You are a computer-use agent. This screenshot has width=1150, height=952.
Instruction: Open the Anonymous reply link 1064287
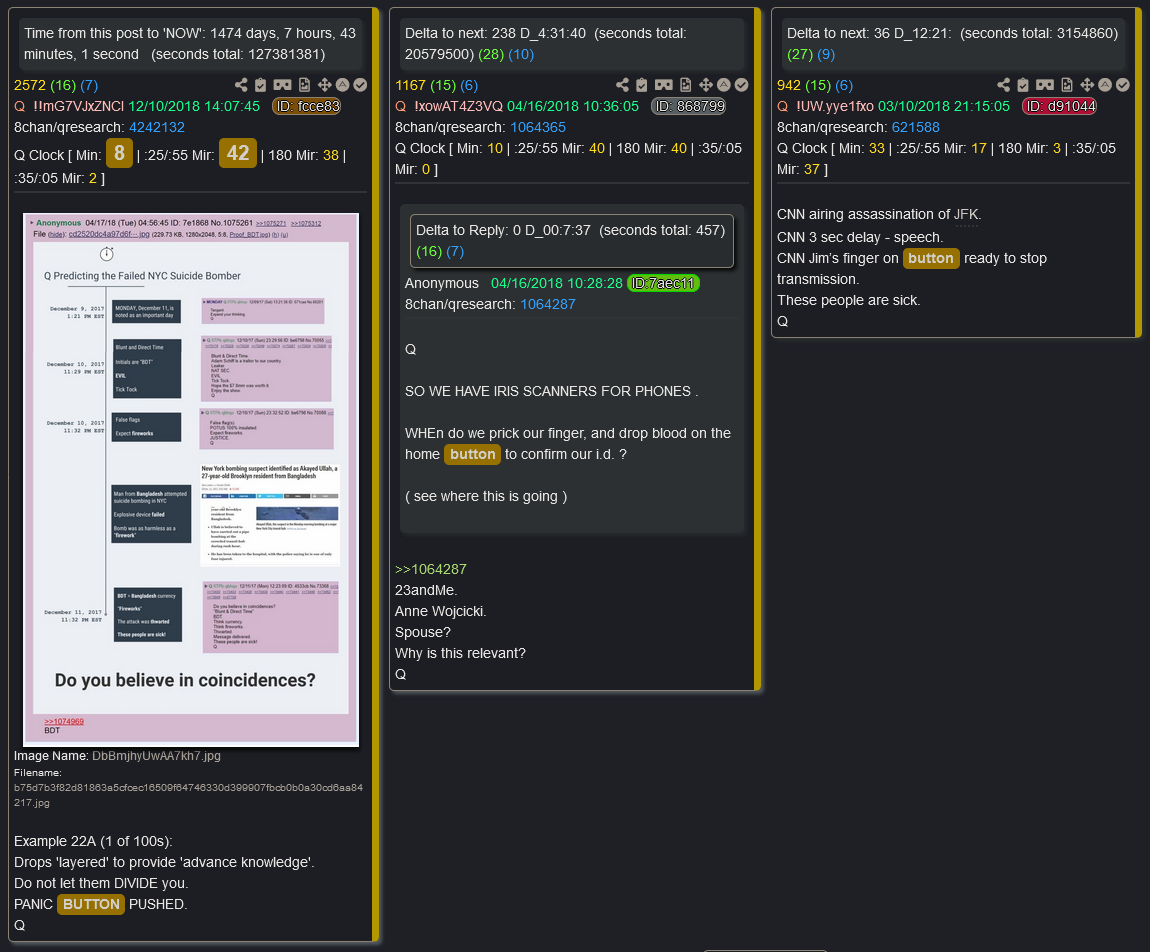[548, 304]
